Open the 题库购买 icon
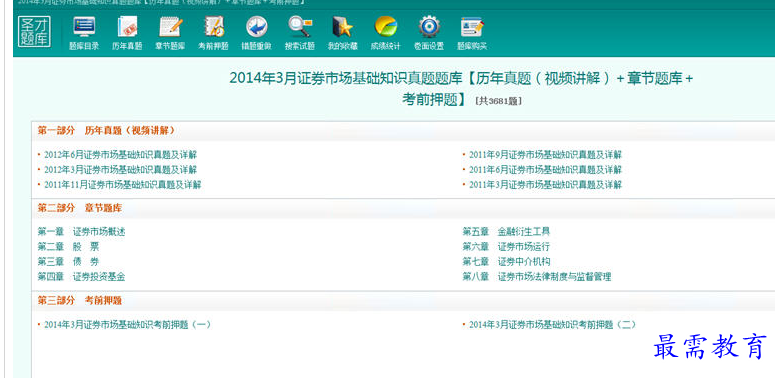The height and width of the screenshot is (378, 775). [x=472, y=27]
